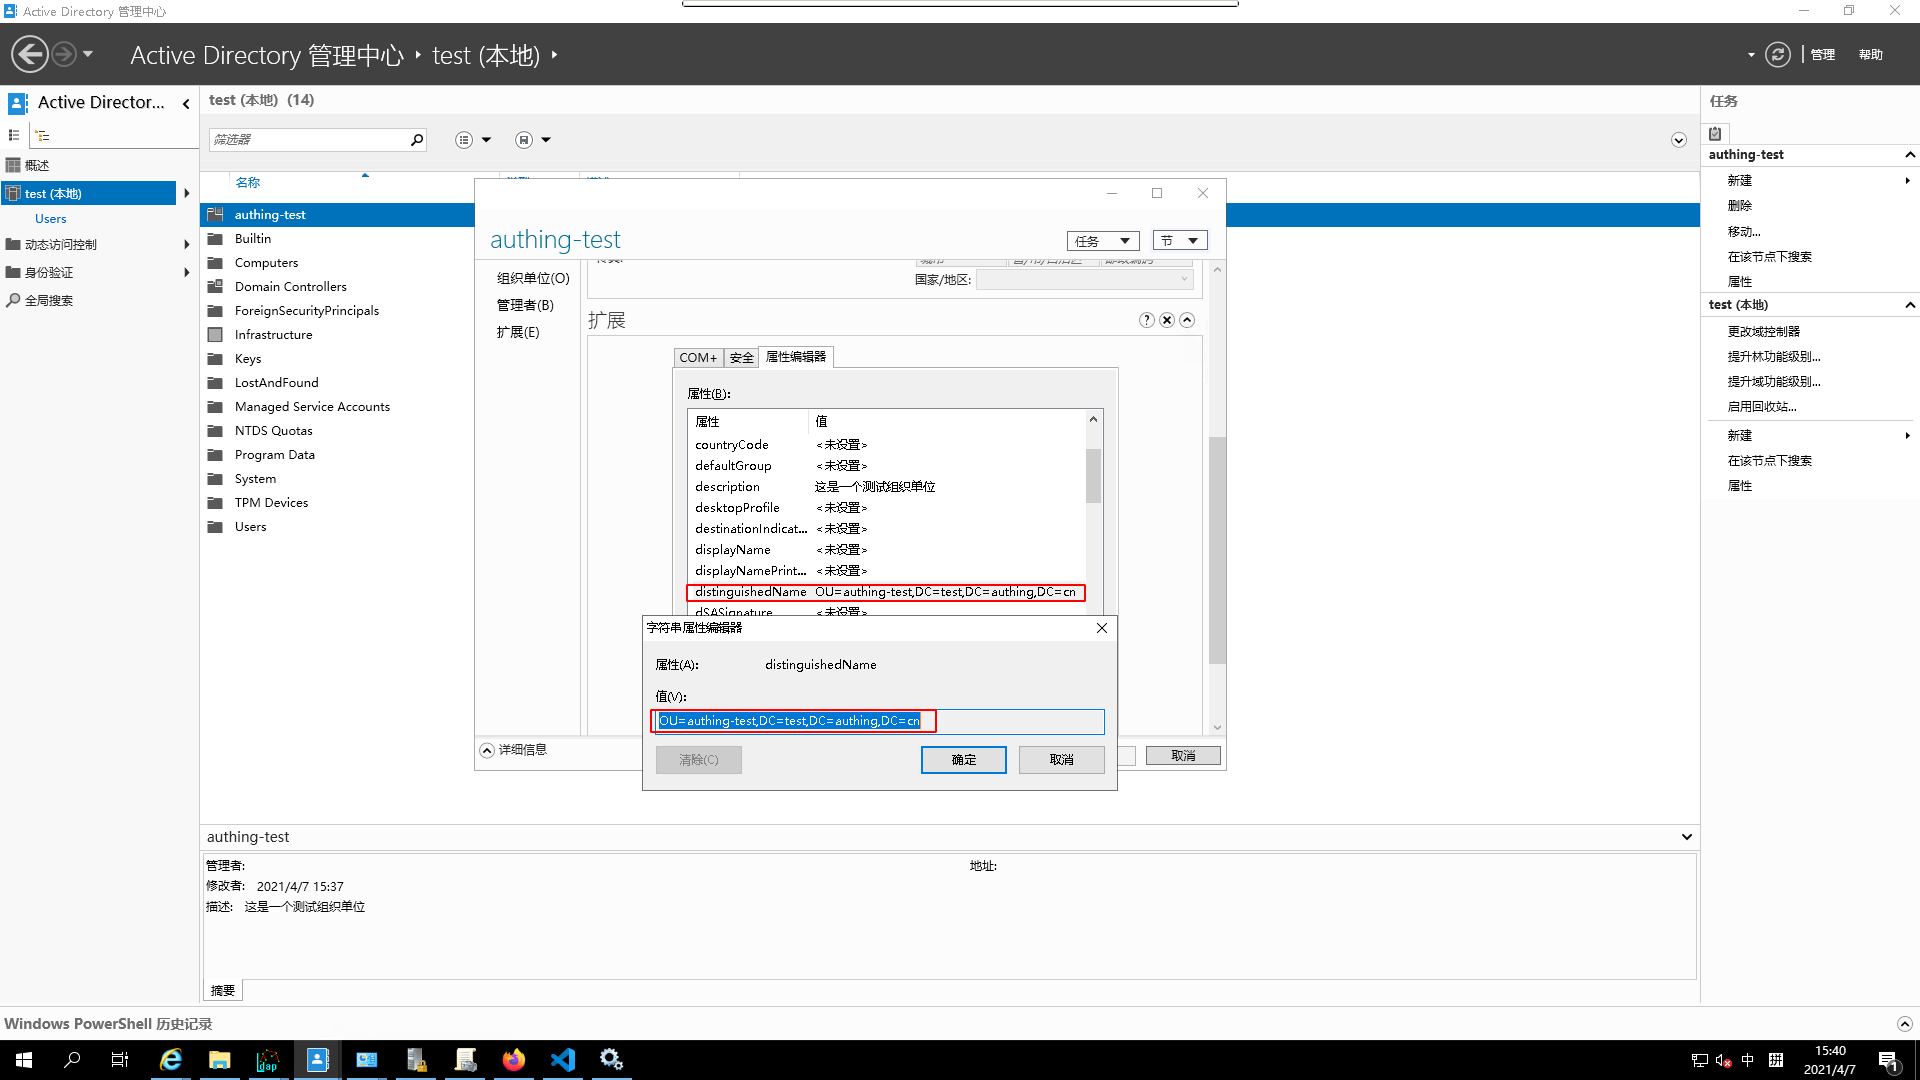Select the tree view icon in navigation pane
The image size is (1920, 1080).
point(42,135)
